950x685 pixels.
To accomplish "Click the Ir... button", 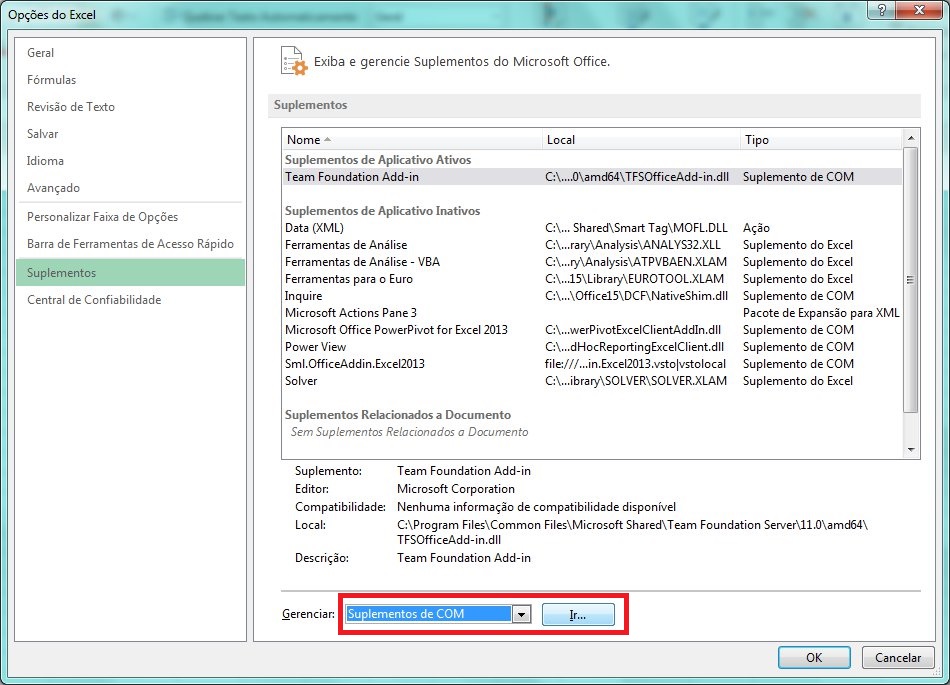I will click(x=578, y=614).
